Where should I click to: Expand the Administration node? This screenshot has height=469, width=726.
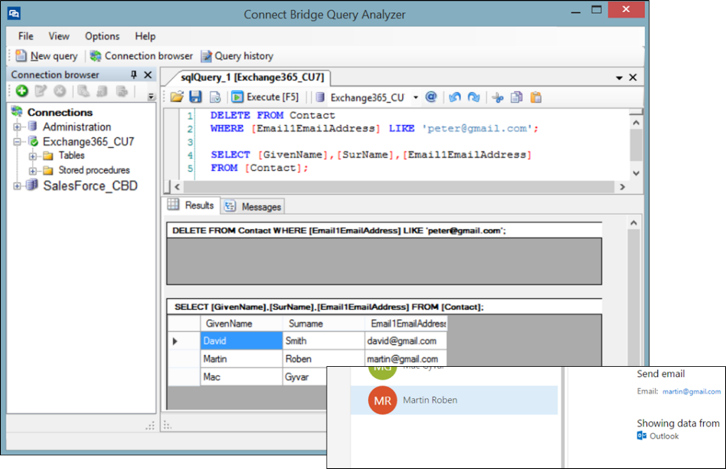coord(17,126)
